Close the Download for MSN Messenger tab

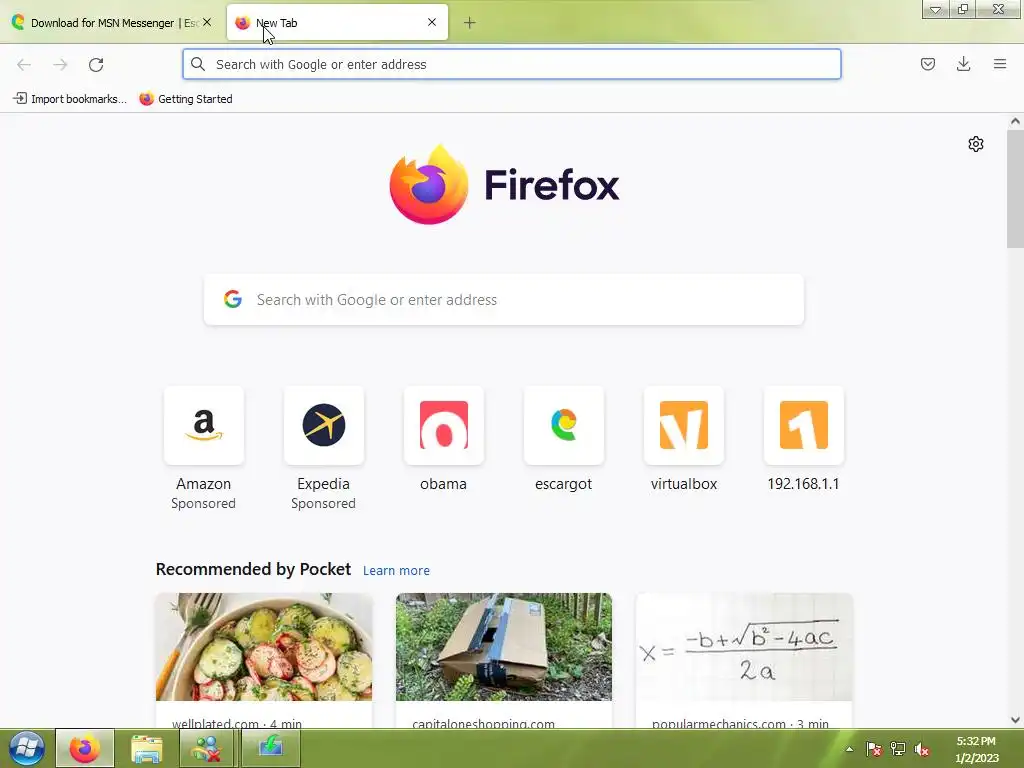pyautogui.click(x=207, y=22)
